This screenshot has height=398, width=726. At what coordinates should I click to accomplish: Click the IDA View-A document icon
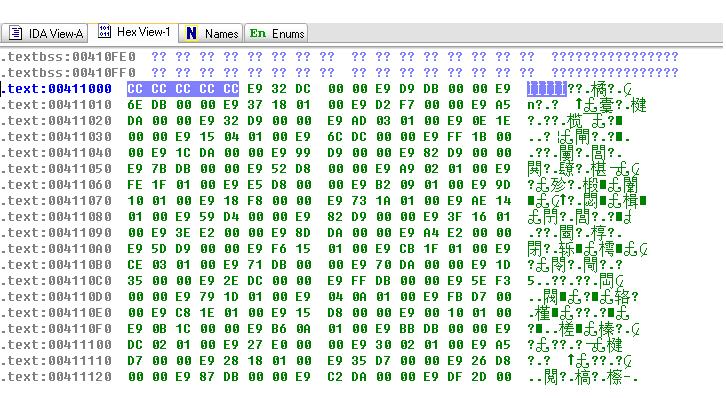click(x=16, y=33)
